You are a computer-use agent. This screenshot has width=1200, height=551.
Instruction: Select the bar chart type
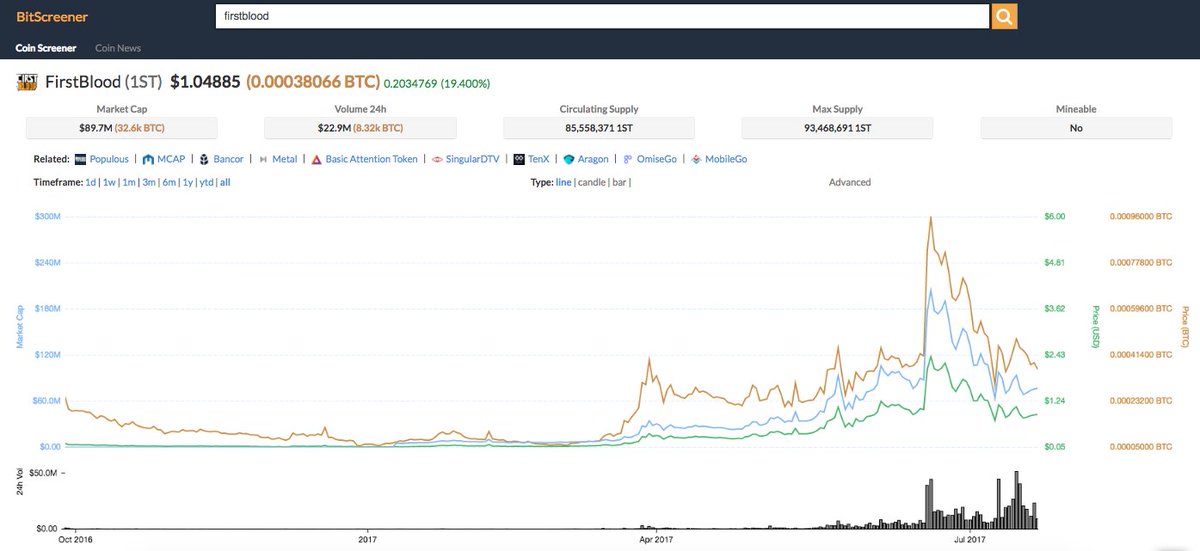coord(620,183)
